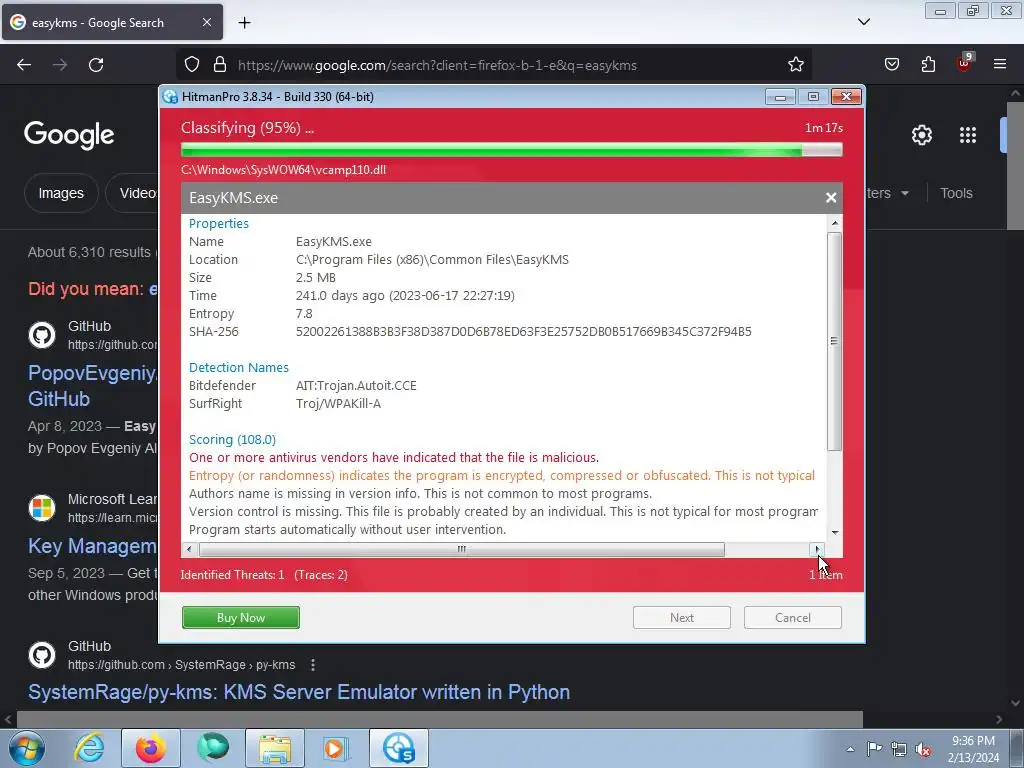The image size is (1024, 768).
Task: Open the Save to Pocket icon
Action: click(x=891, y=65)
